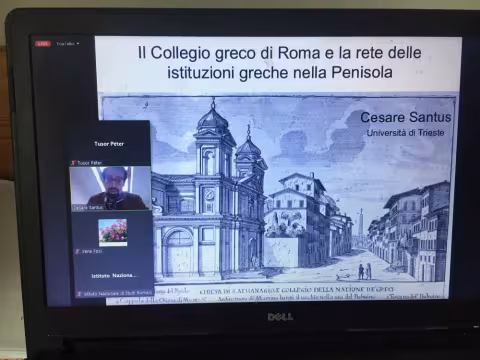
Task: Click the Università di Trieste text on slide
Action: point(405,133)
